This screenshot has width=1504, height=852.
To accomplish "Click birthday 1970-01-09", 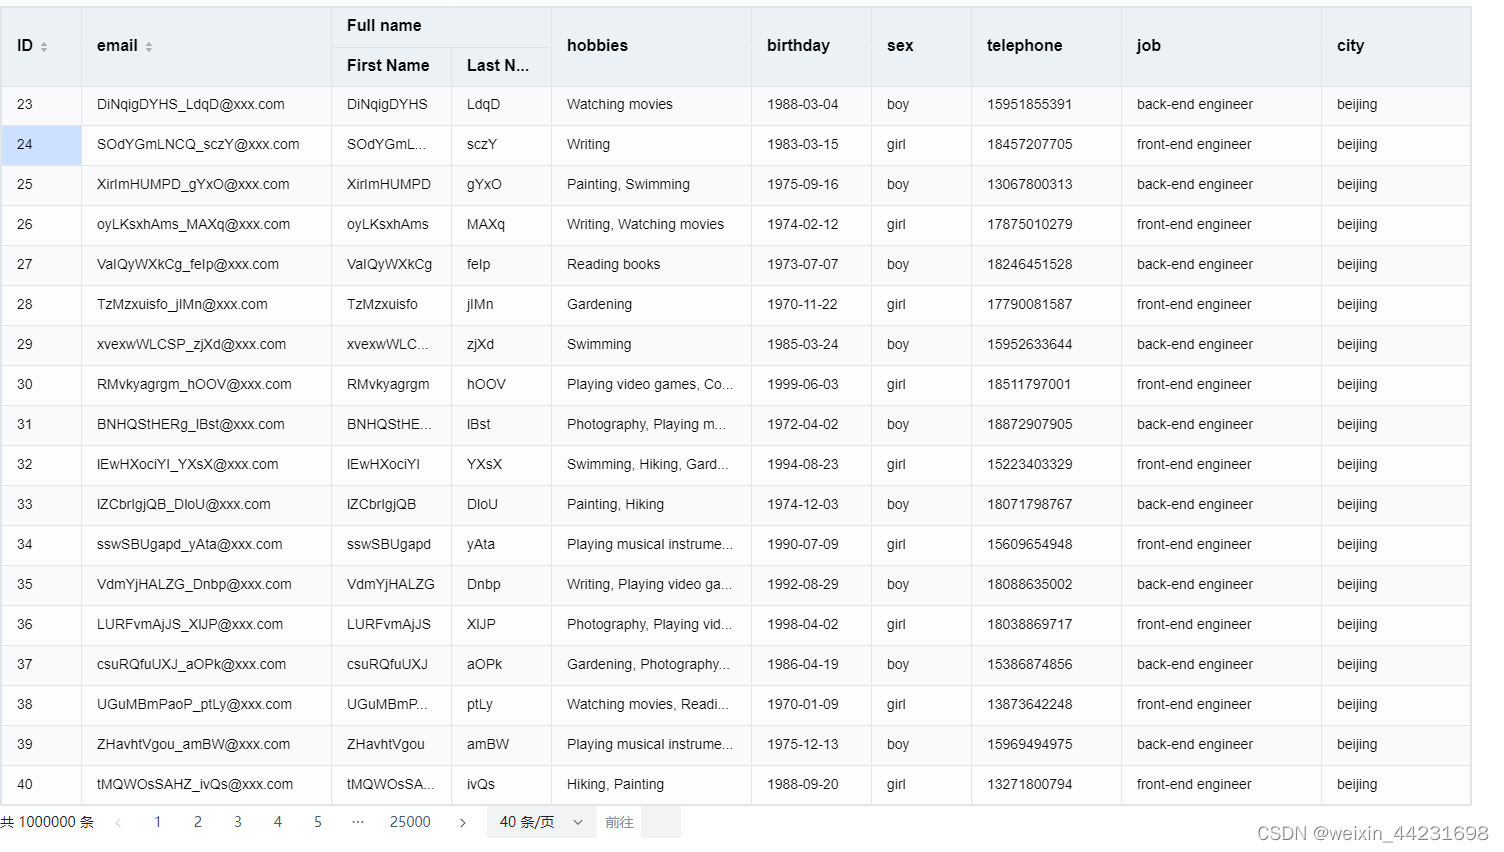I will coord(803,705).
